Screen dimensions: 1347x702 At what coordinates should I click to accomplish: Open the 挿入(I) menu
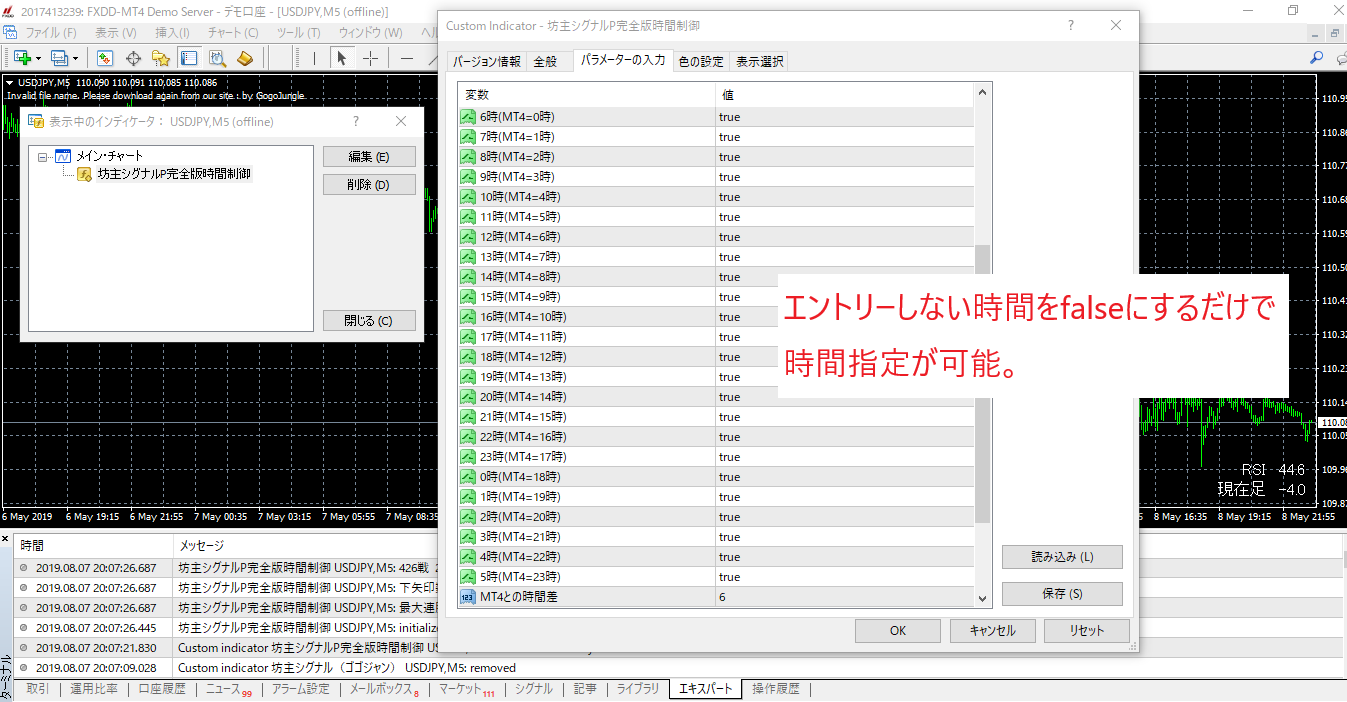pos(172,32)
